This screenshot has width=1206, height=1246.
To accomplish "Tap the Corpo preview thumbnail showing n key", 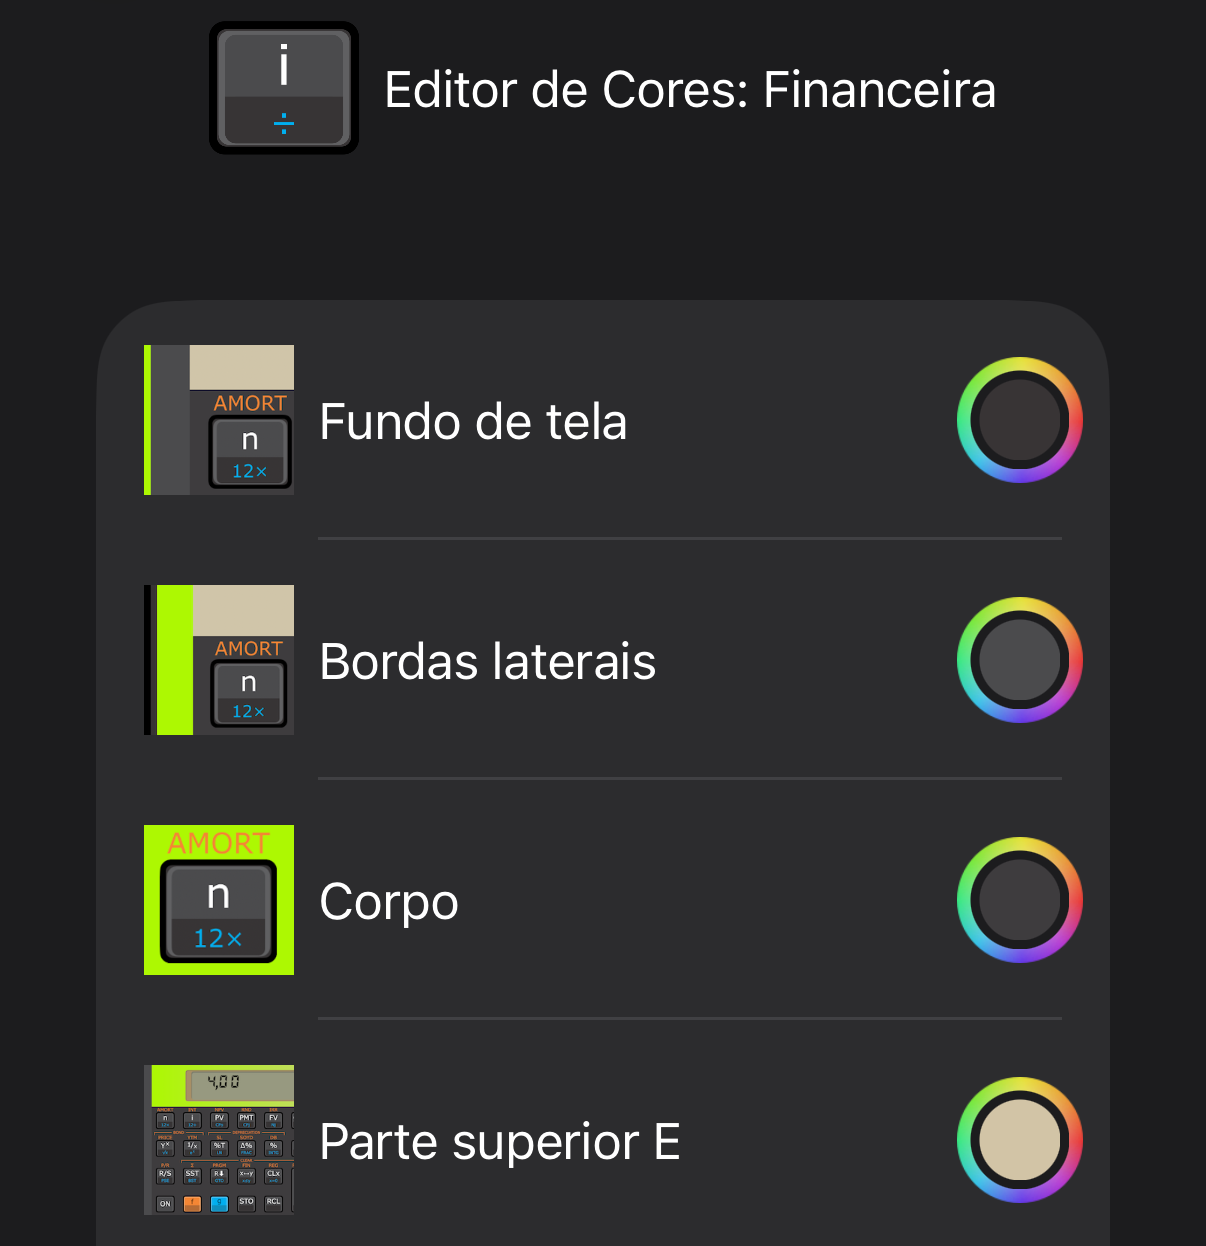I will coord(219,900).
